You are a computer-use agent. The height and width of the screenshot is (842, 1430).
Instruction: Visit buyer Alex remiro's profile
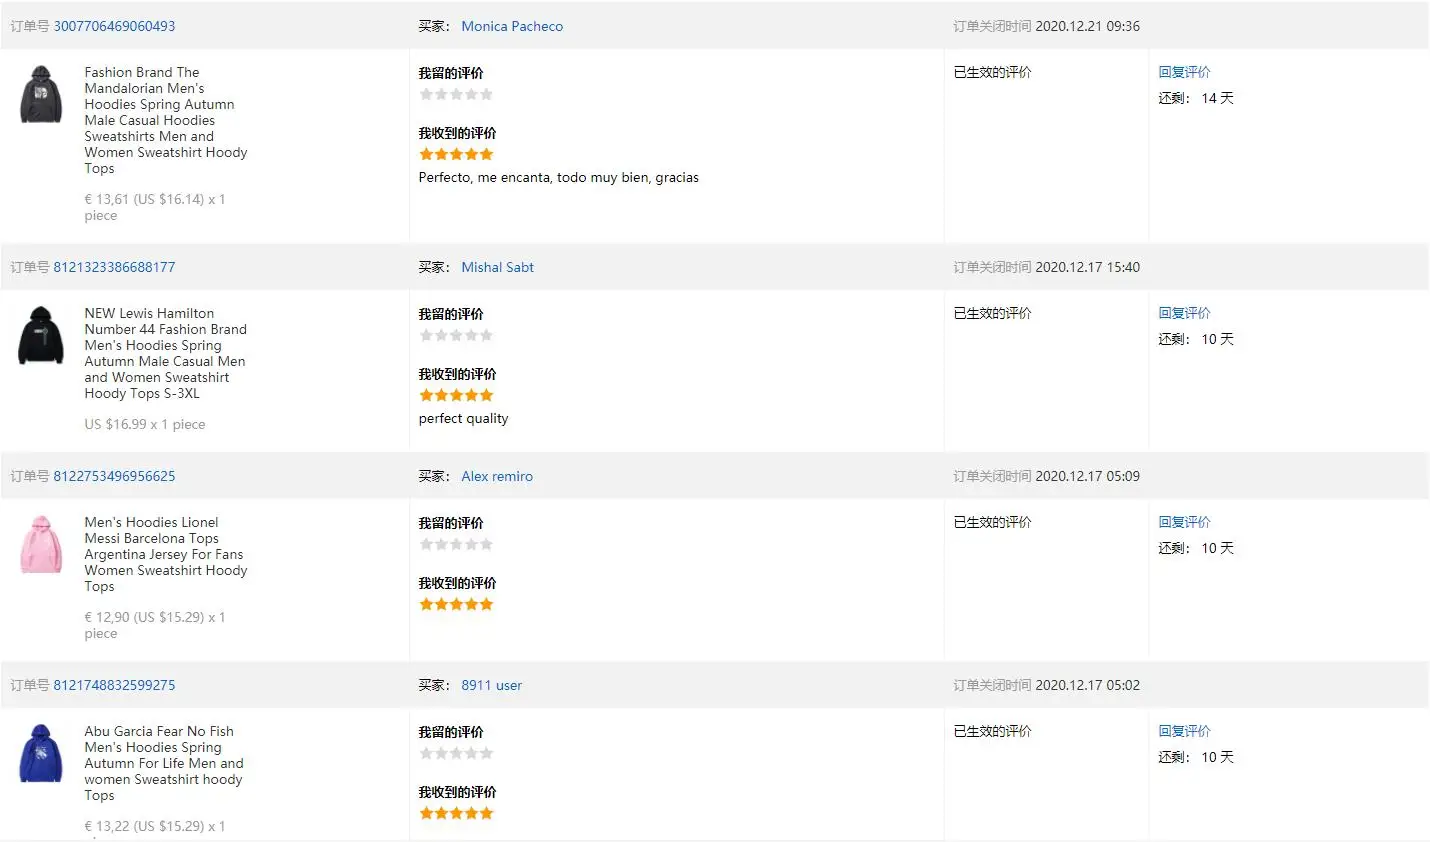pos(497,476)
